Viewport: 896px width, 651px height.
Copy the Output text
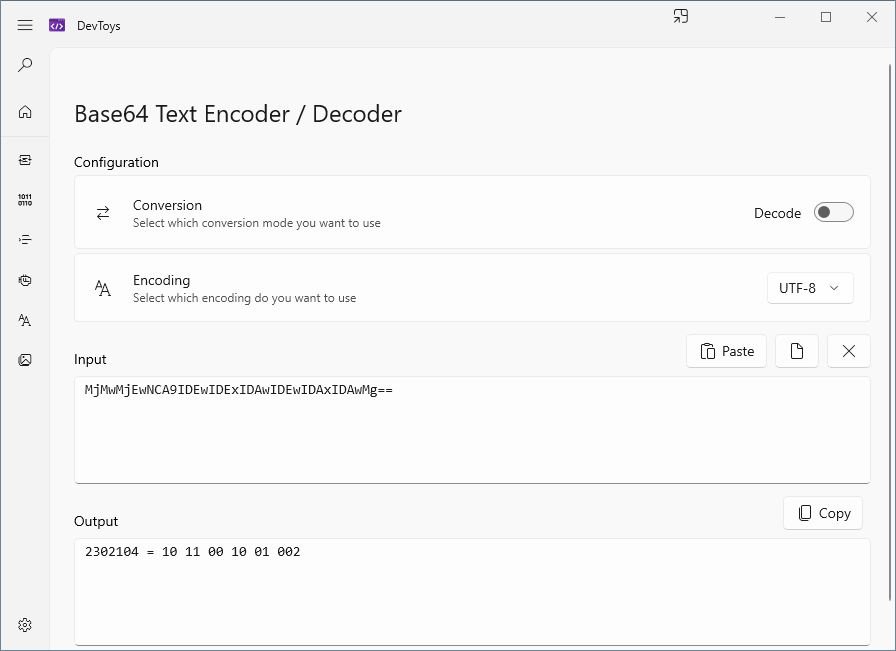[x=823, y=513]
